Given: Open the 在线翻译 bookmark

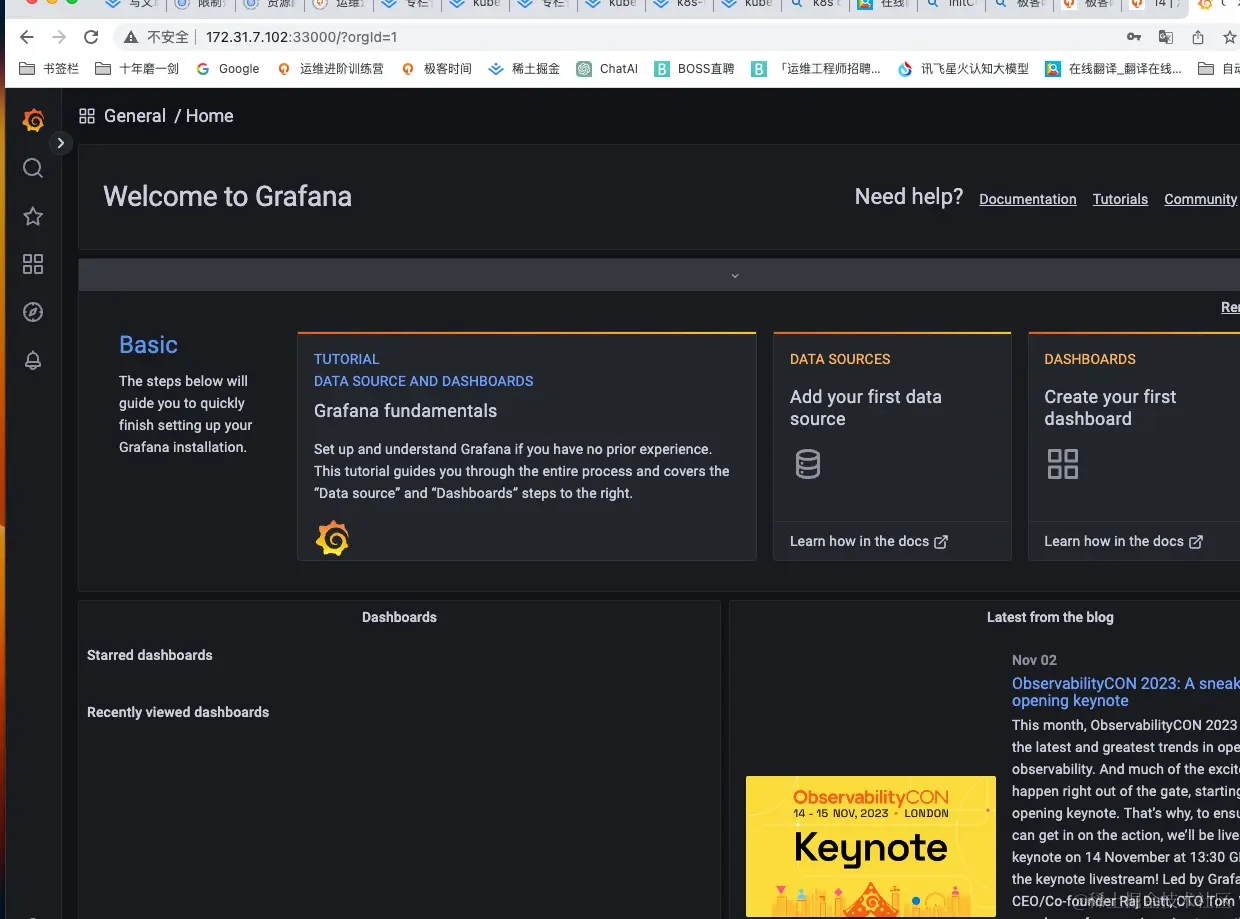Looking at the screenshot, I should coord(1113,69).
